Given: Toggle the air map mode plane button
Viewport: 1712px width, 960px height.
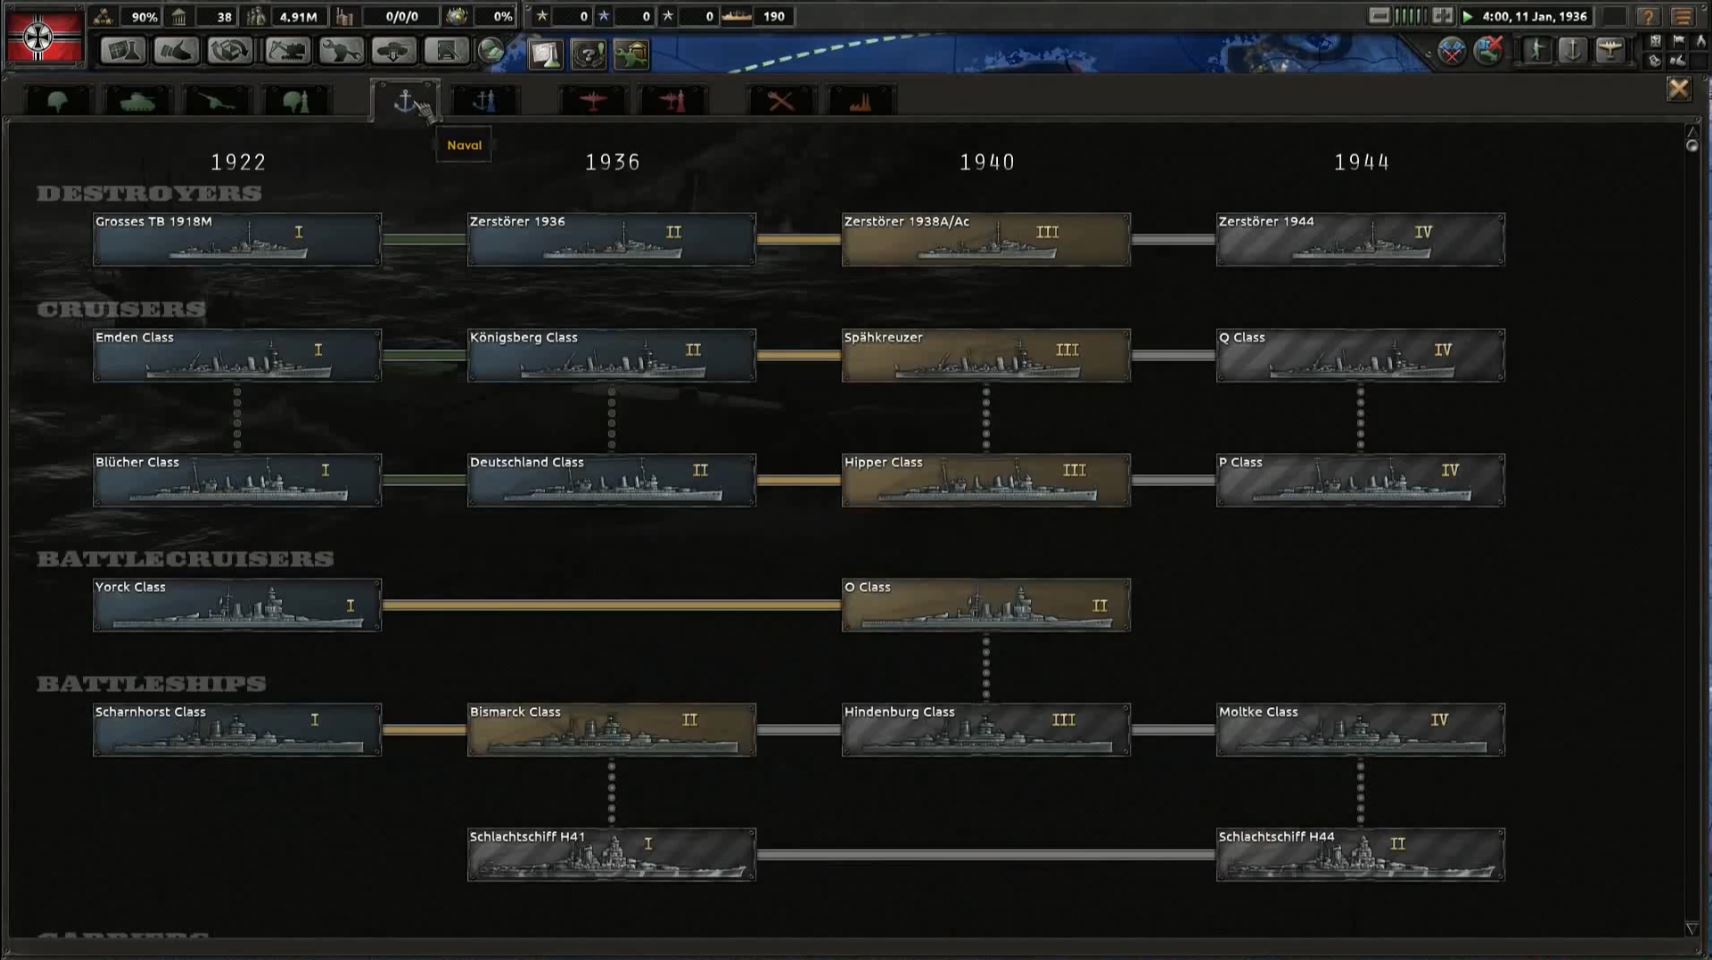Looking at the screenshot, I should [x=1609, y=50].
